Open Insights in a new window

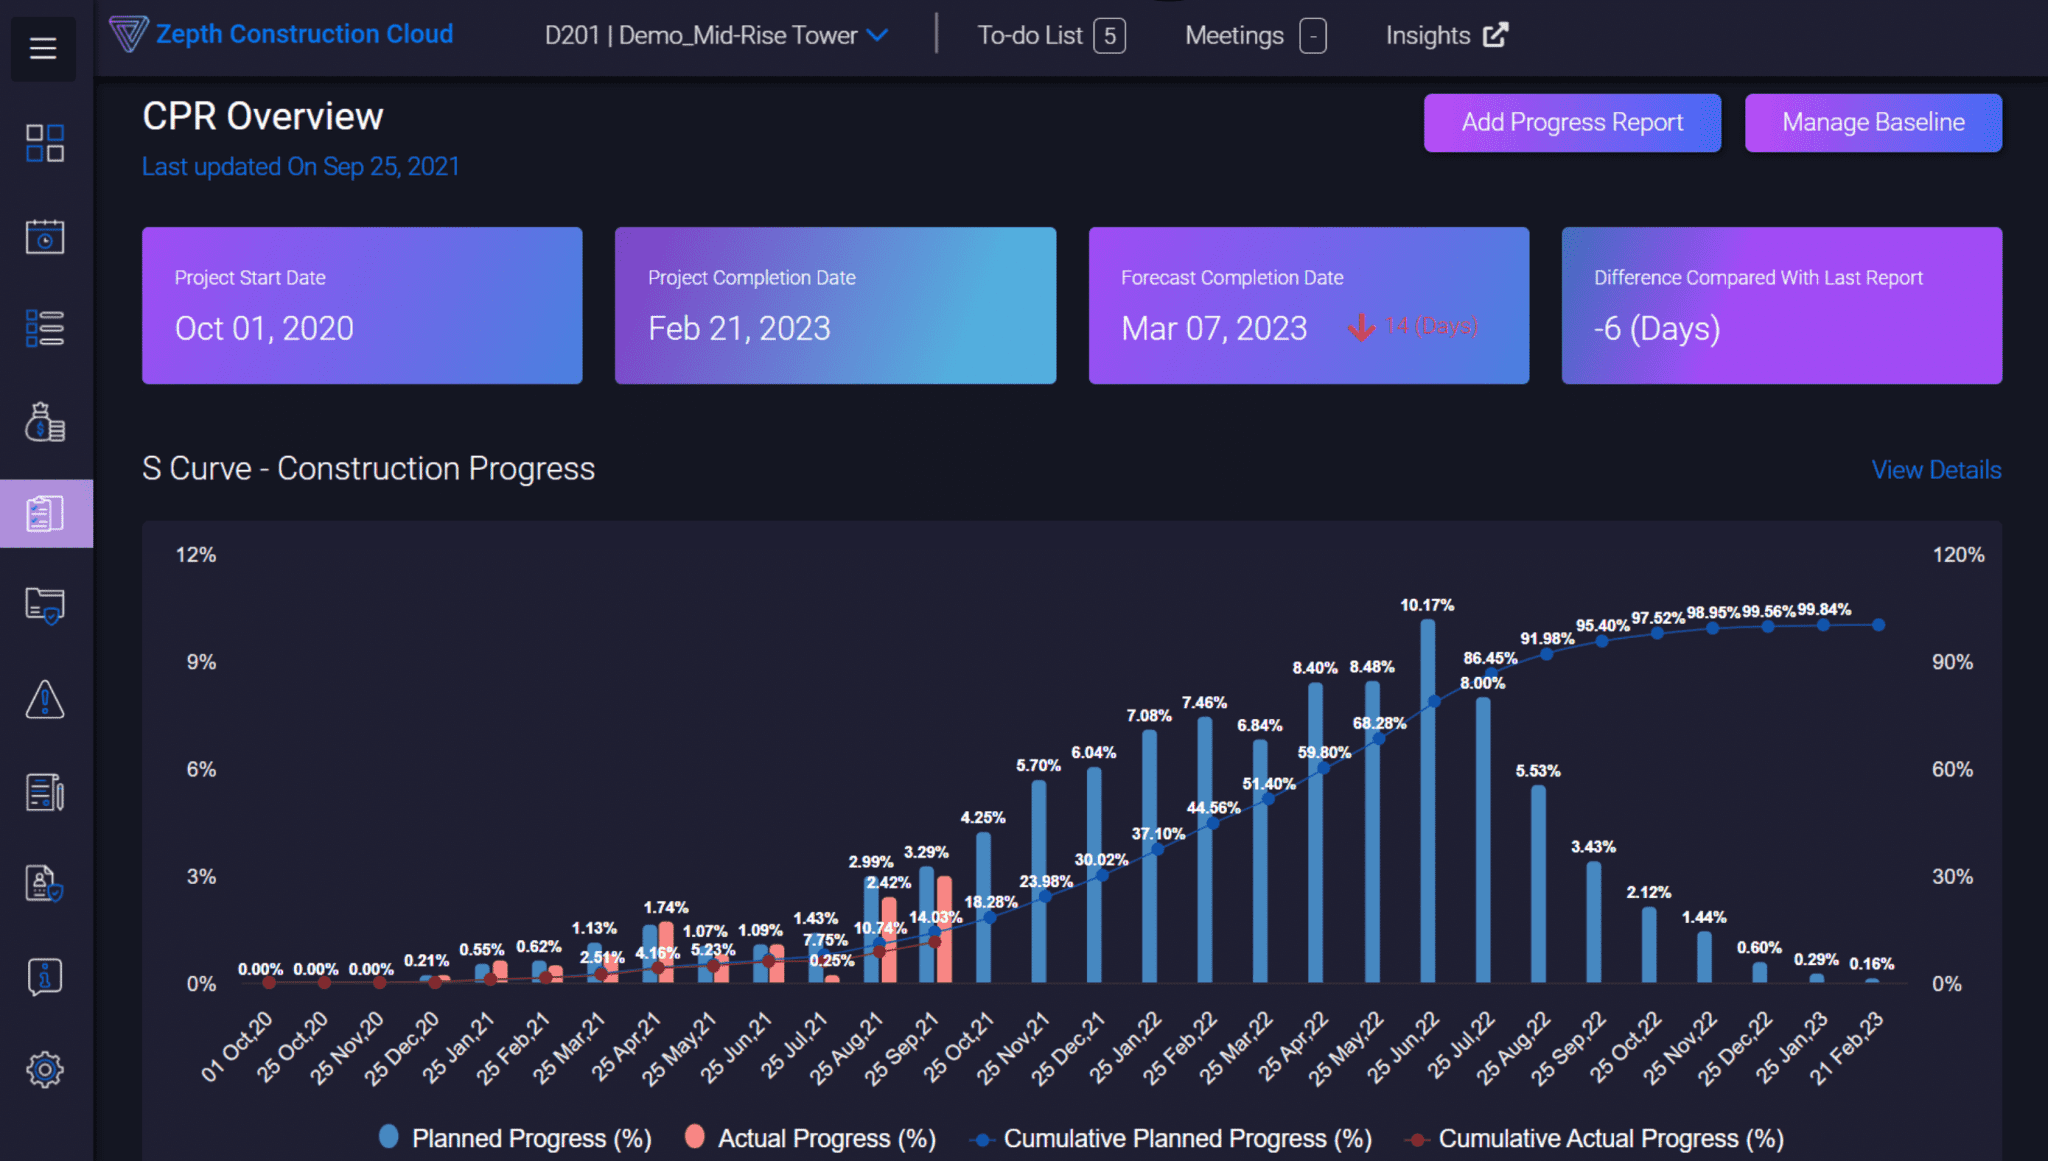[x=1444, y=35]
